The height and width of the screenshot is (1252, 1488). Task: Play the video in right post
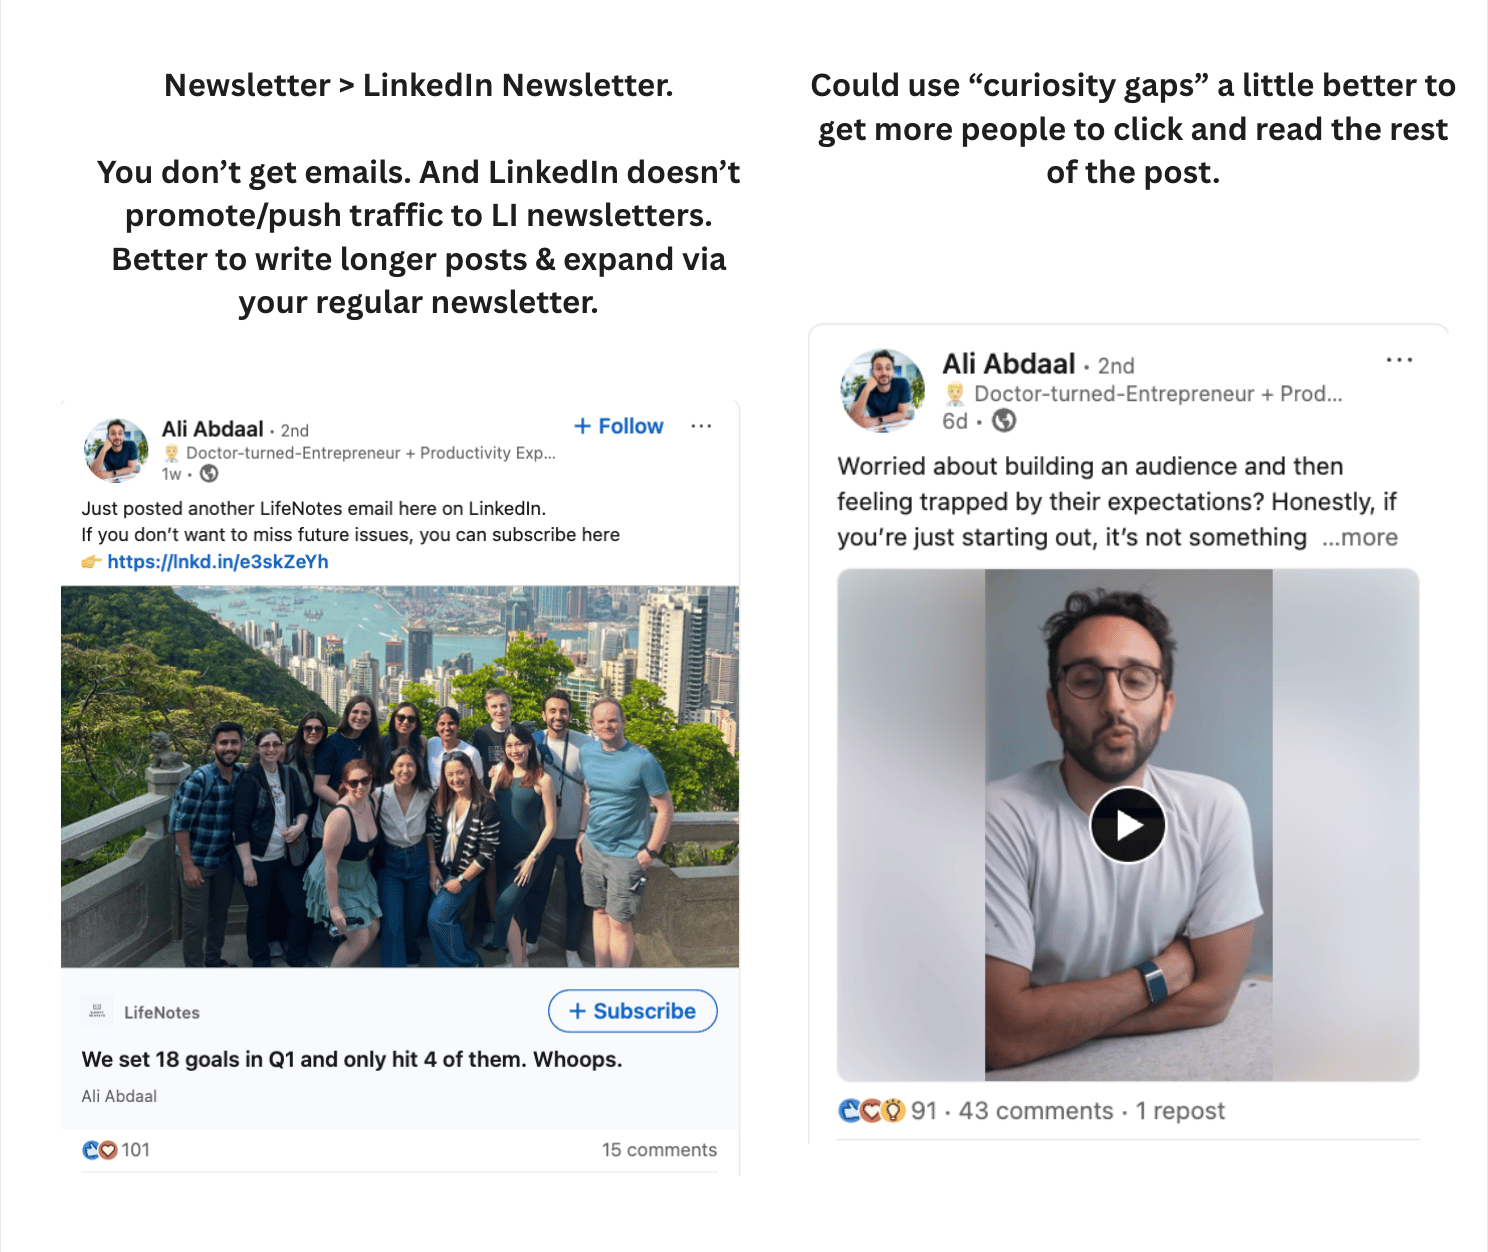[x=1128, y=825]
